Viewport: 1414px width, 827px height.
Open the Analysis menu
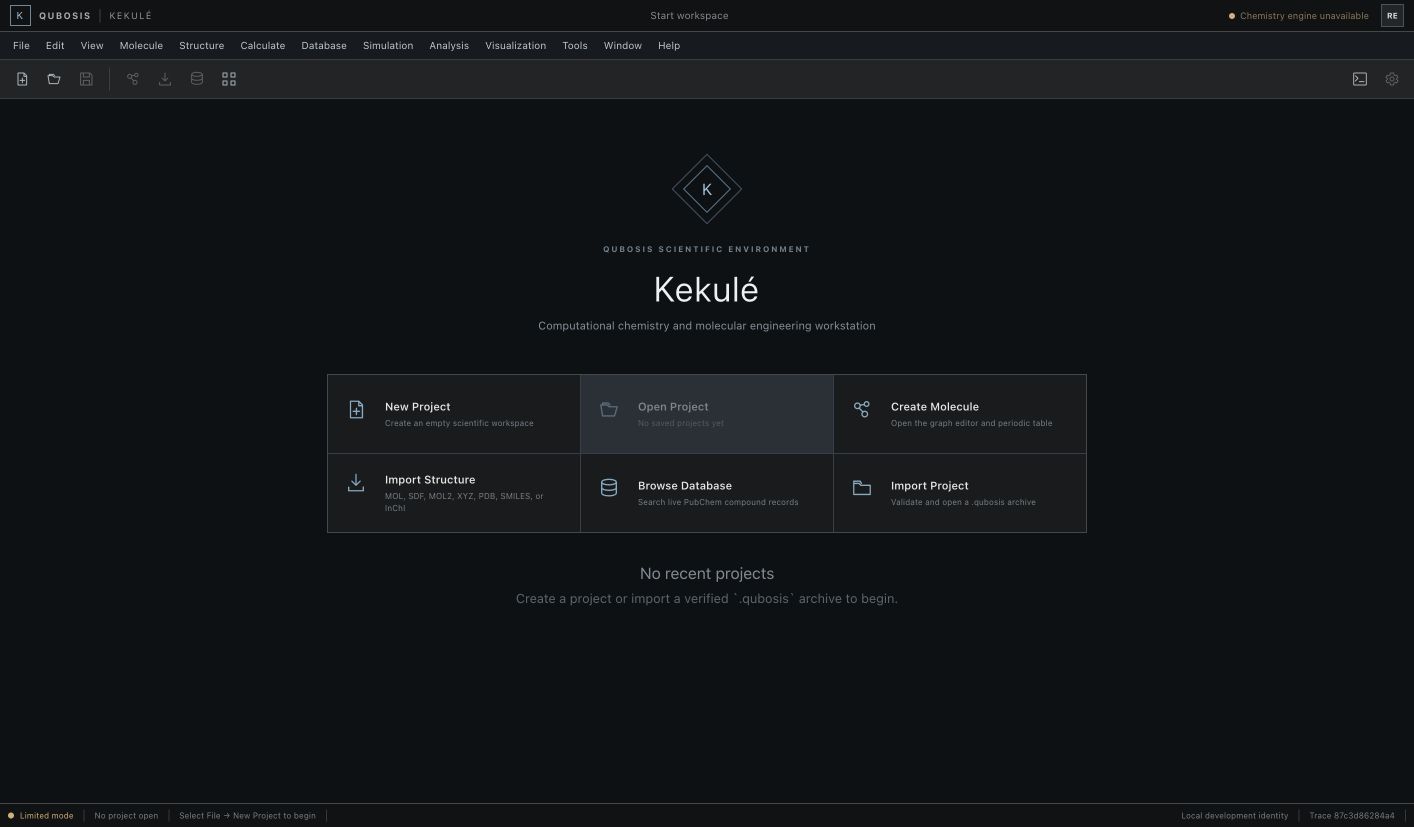click(x=449, y=46)
